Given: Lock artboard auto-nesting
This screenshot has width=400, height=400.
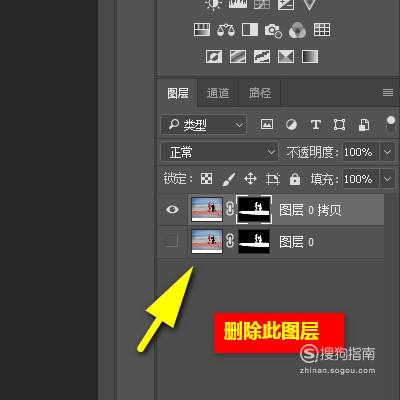Looking at the screenshot, I should coord(273,179).
